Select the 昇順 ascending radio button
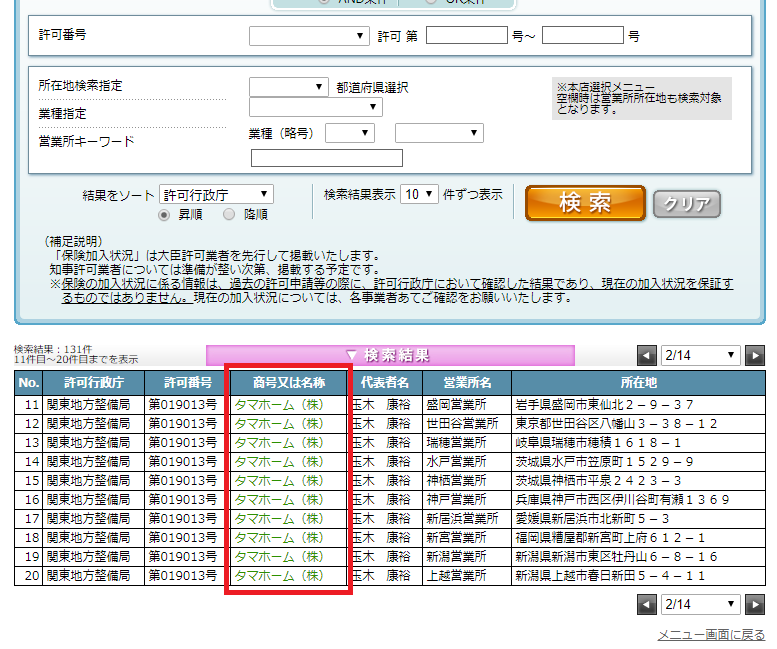Viewport: 777px width, 649px height. coord(164,215)
